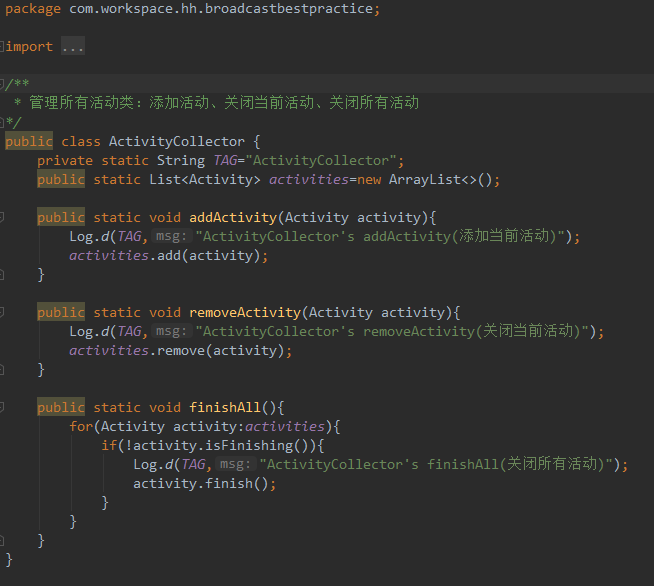Click the "static" keyword on the removeActivity line
The width and height of the screenshot is (654, 586).
(117, 312)
